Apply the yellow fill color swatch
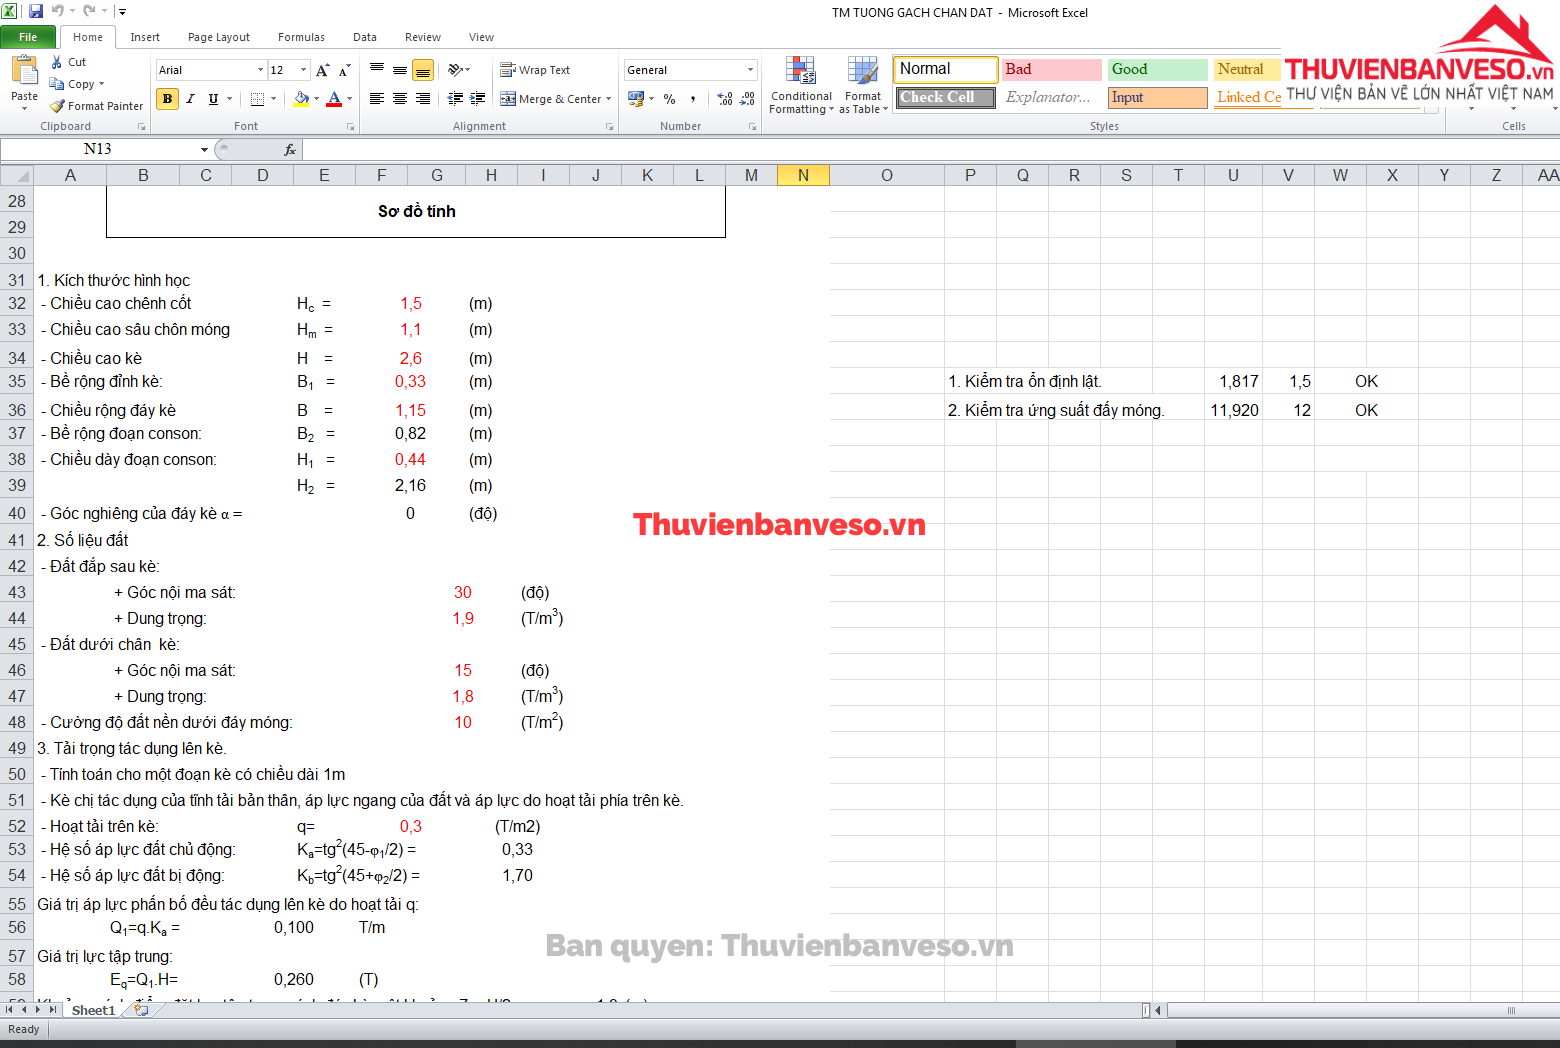Image resolution: width=1560 pixels, height=1048 pixels. [x=301, y=99]
